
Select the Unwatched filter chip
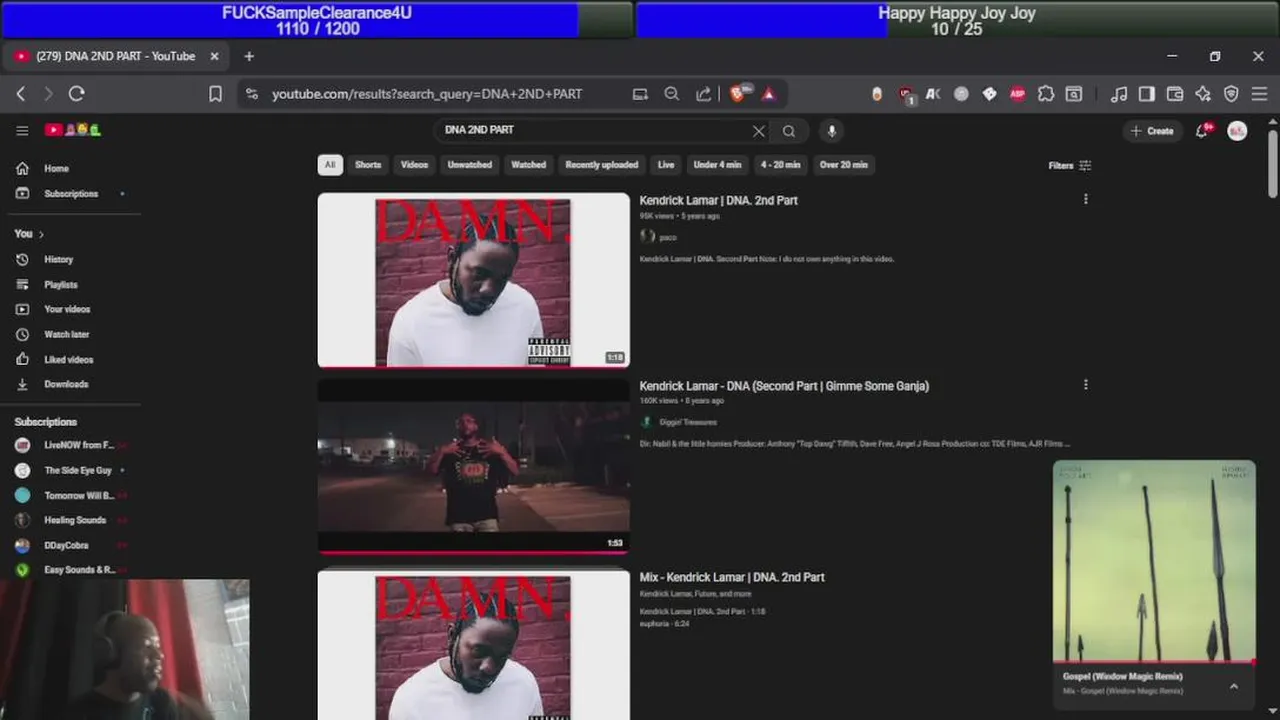470,165
